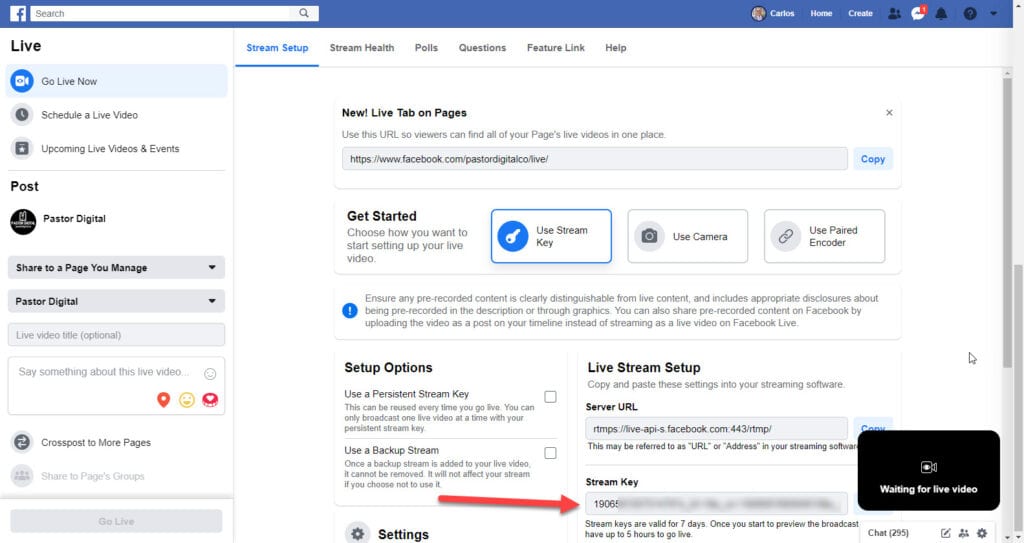Viewport: 1024px width, 543px height.
Task: Click Create in the top bar
Action: coord(860,13)
